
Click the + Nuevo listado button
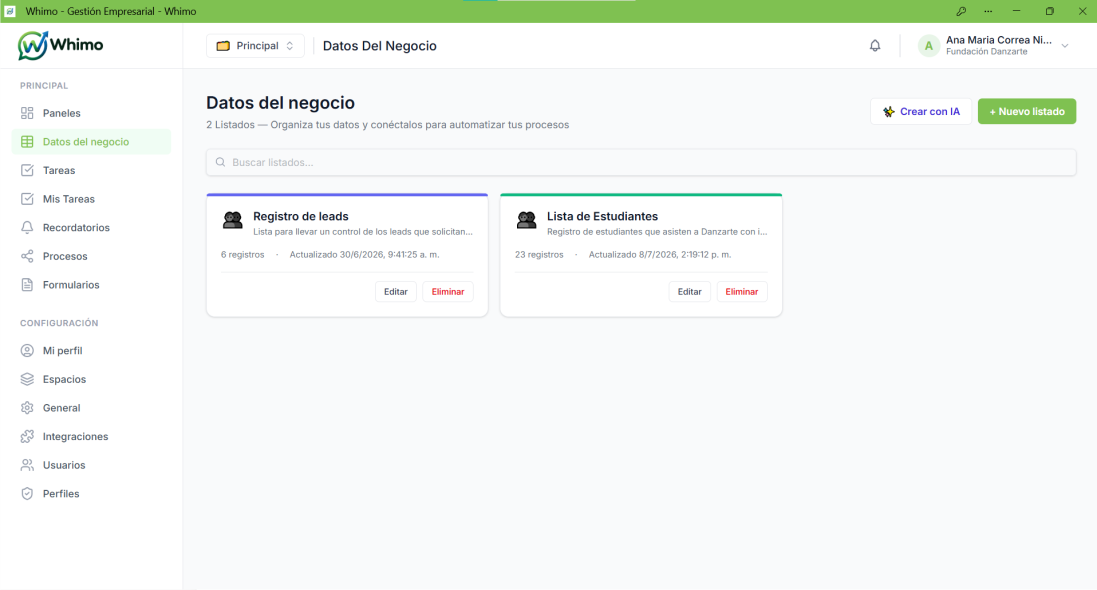point(1026,111)
